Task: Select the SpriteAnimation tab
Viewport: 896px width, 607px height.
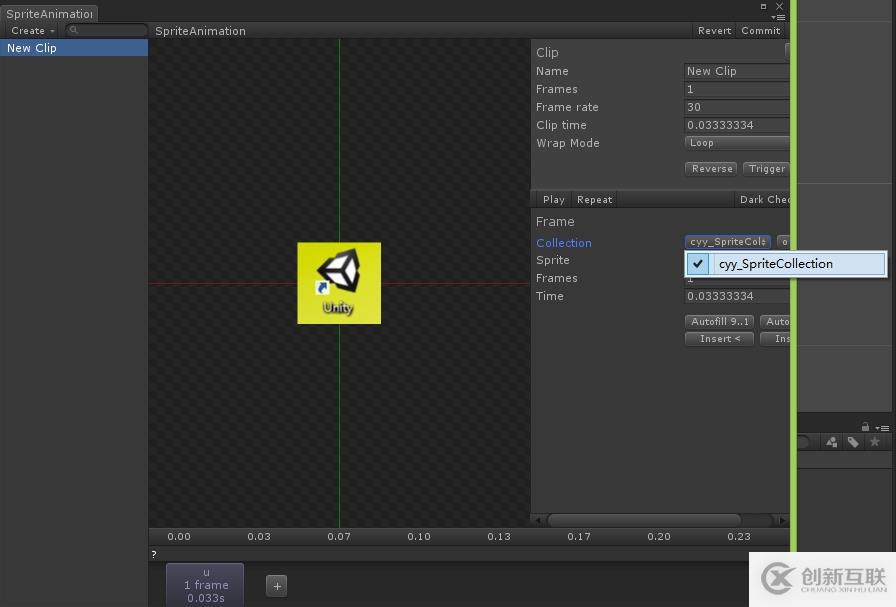Action: (48, 13)
